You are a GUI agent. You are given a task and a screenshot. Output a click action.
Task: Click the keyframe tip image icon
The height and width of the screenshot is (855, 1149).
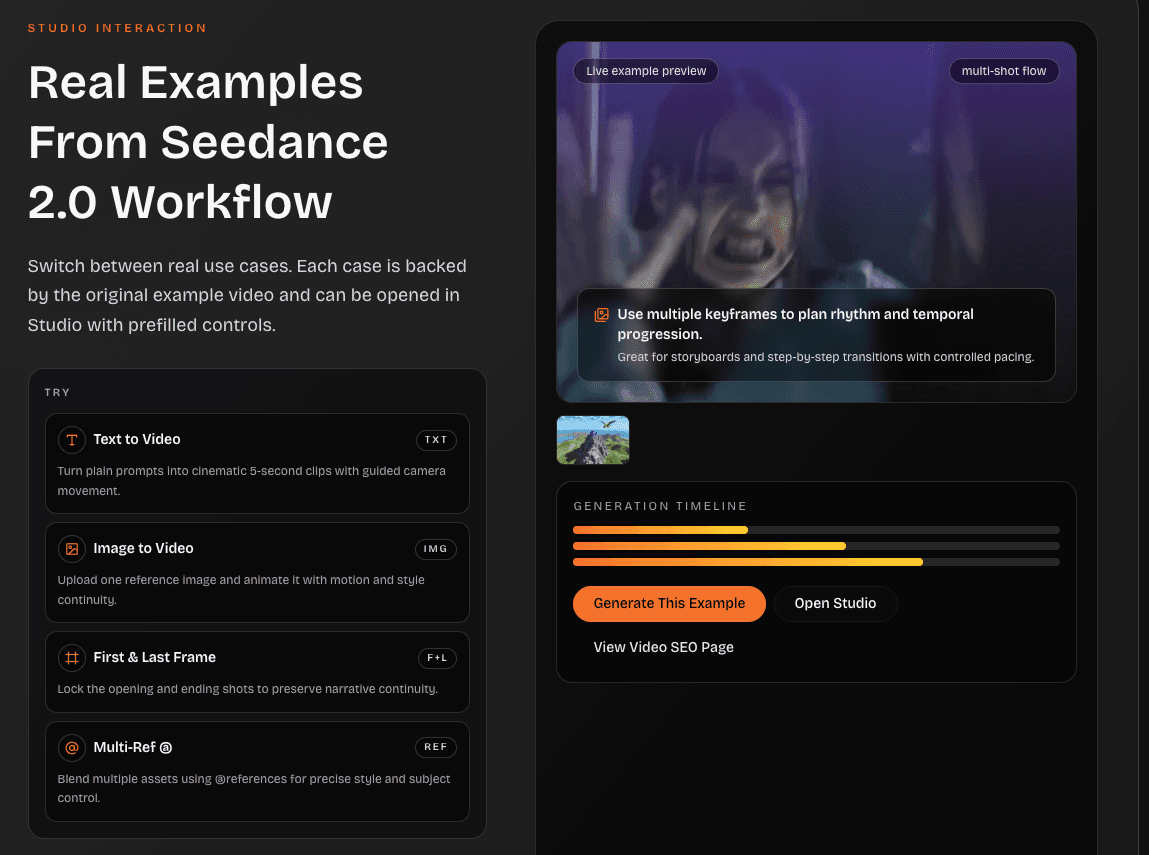(x=601, y=314)
